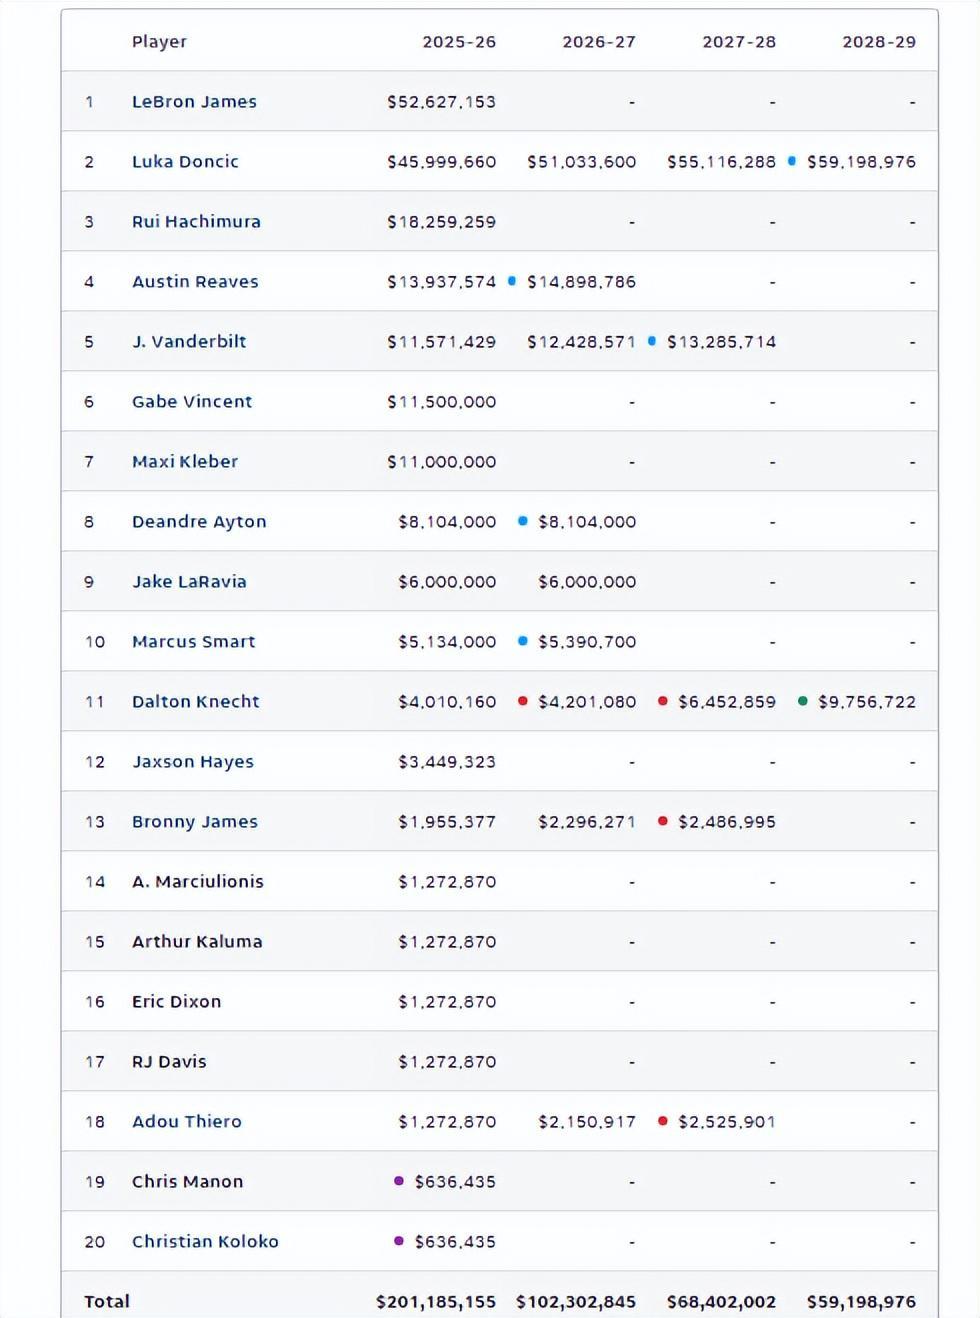
Task: Click blue dot next to Austin Reaves' $14,898,786
Action: tap(512, 281)
